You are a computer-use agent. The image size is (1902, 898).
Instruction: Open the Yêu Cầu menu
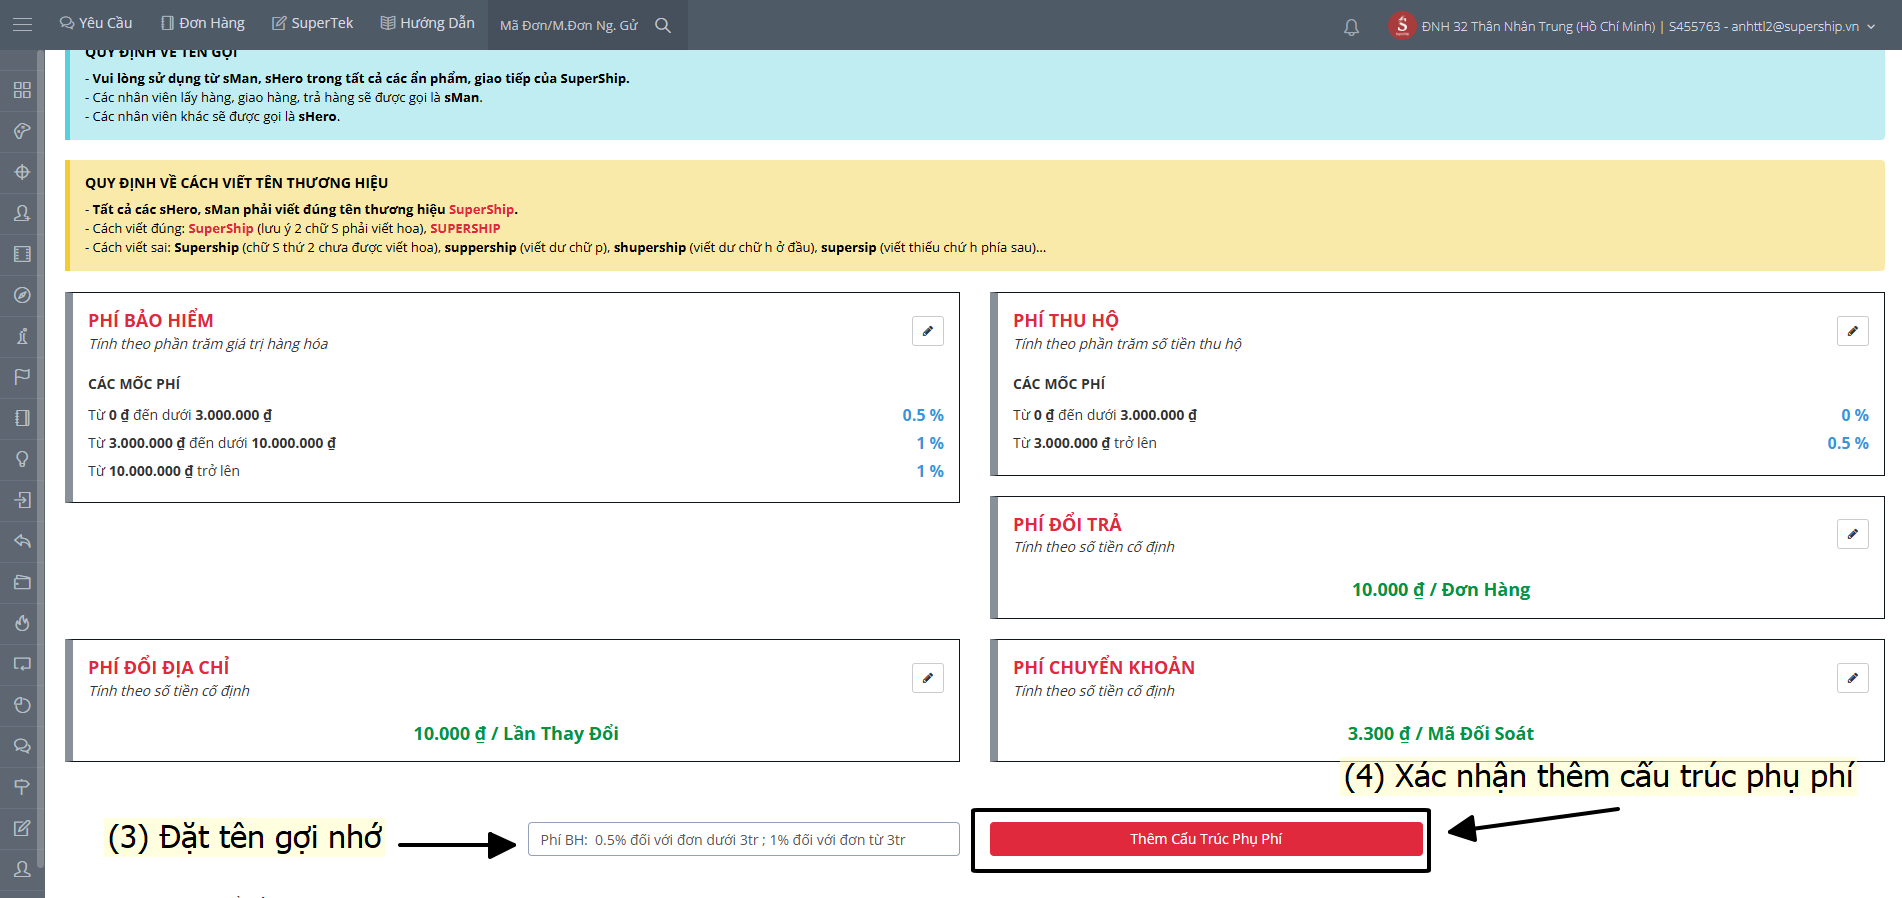[x=96, y=23]
